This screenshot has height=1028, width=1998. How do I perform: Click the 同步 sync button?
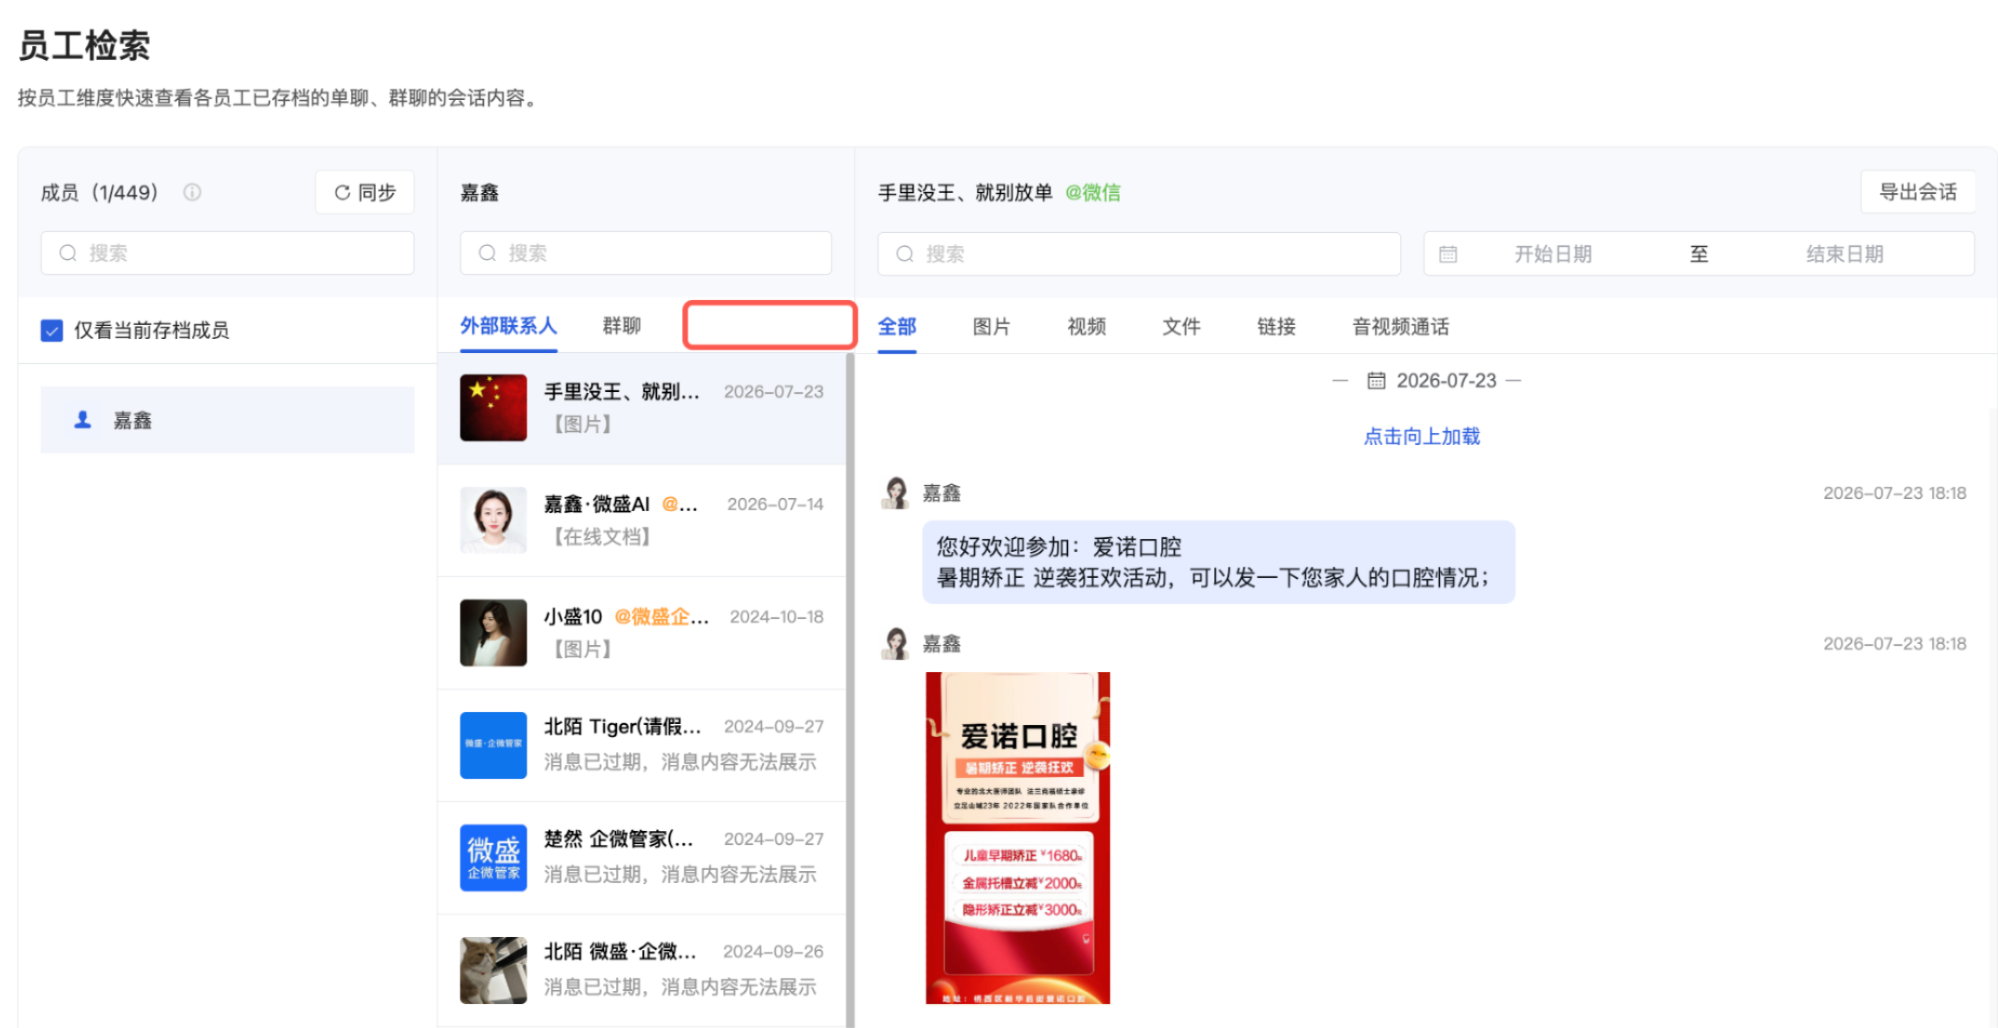(365, 192)
